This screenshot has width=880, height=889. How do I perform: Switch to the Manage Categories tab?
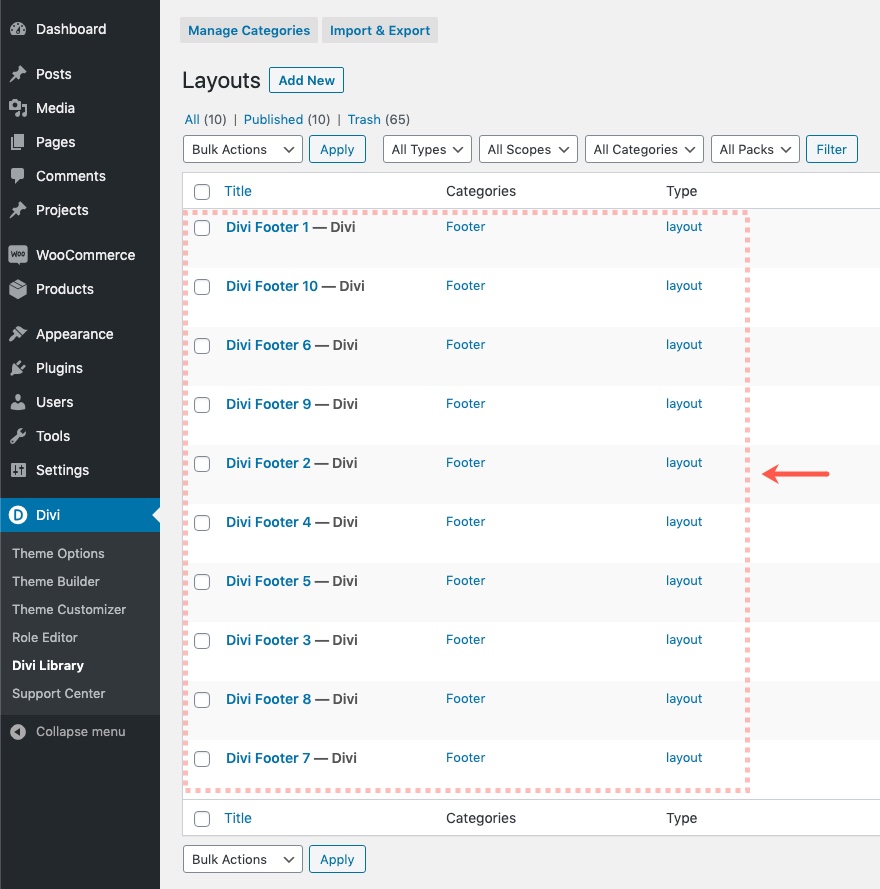click(249, 30)
